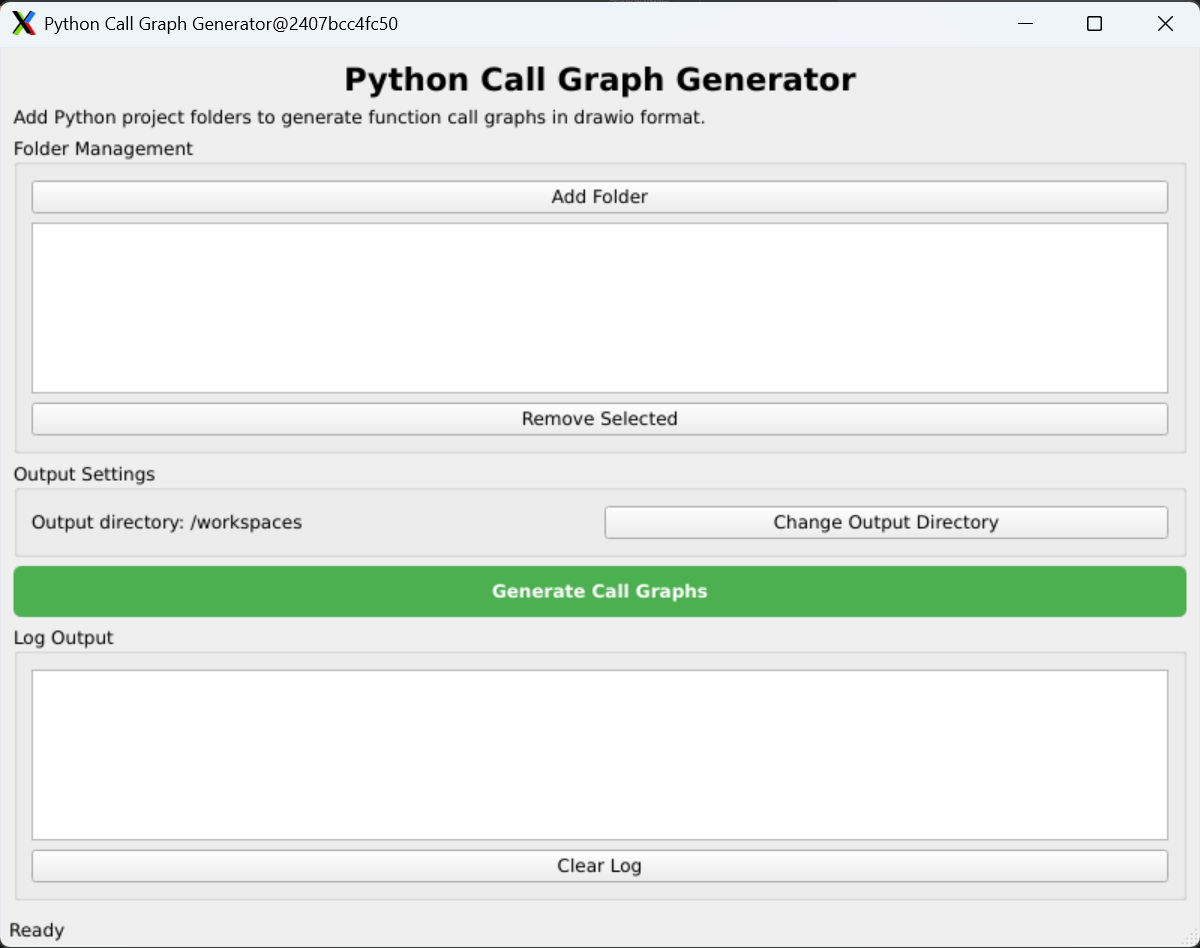Click the Ready status bar message

tap(37, 930)
